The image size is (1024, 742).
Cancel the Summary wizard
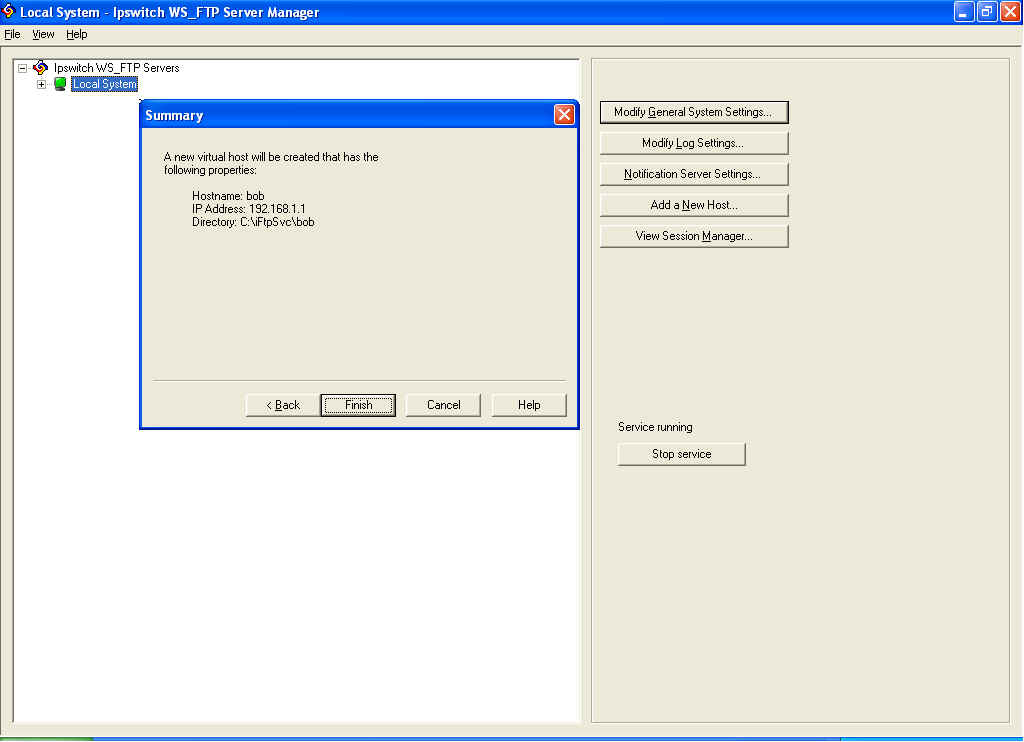coord(443,405)
